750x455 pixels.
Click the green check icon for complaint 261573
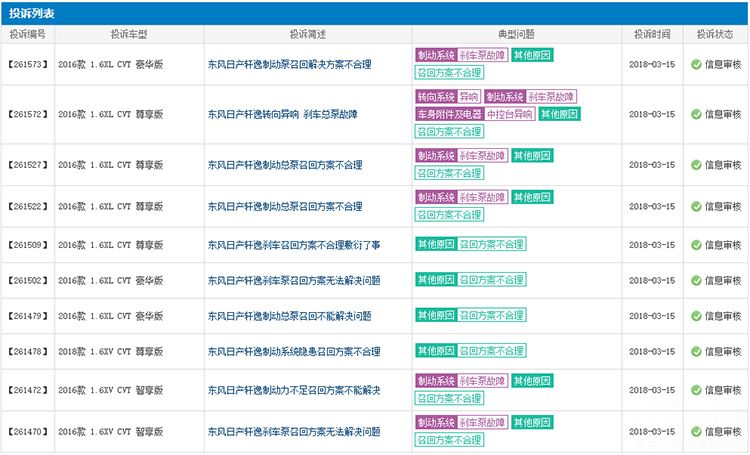[695, 64]
